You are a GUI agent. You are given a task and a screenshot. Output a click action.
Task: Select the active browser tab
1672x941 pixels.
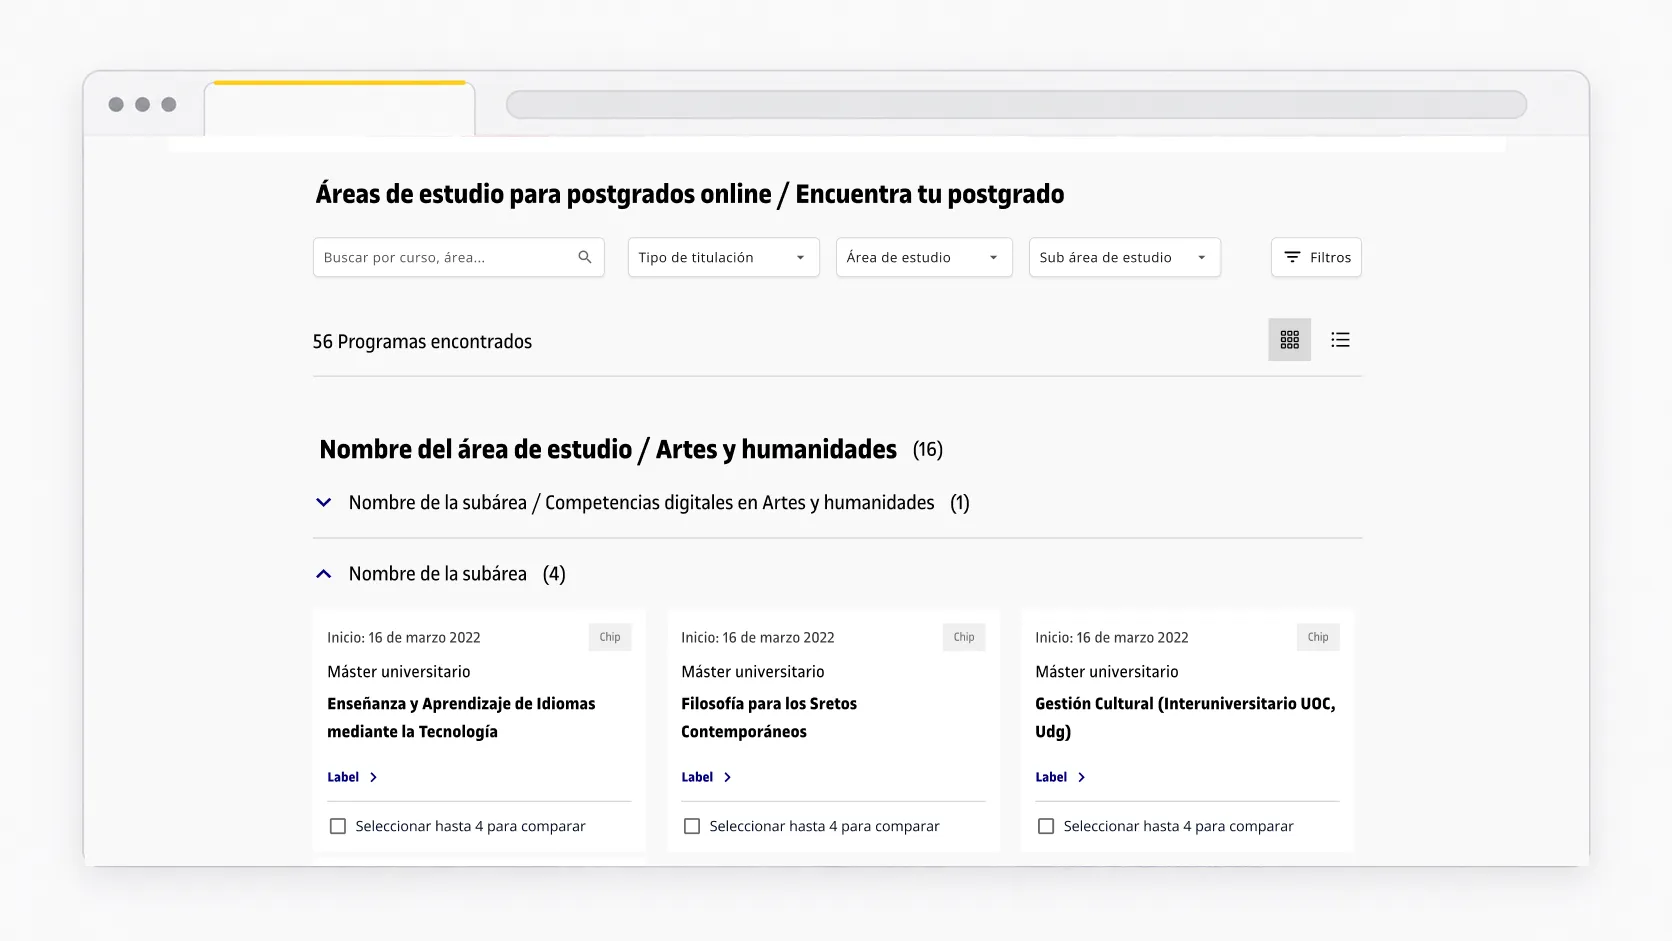tap(340, 108)
